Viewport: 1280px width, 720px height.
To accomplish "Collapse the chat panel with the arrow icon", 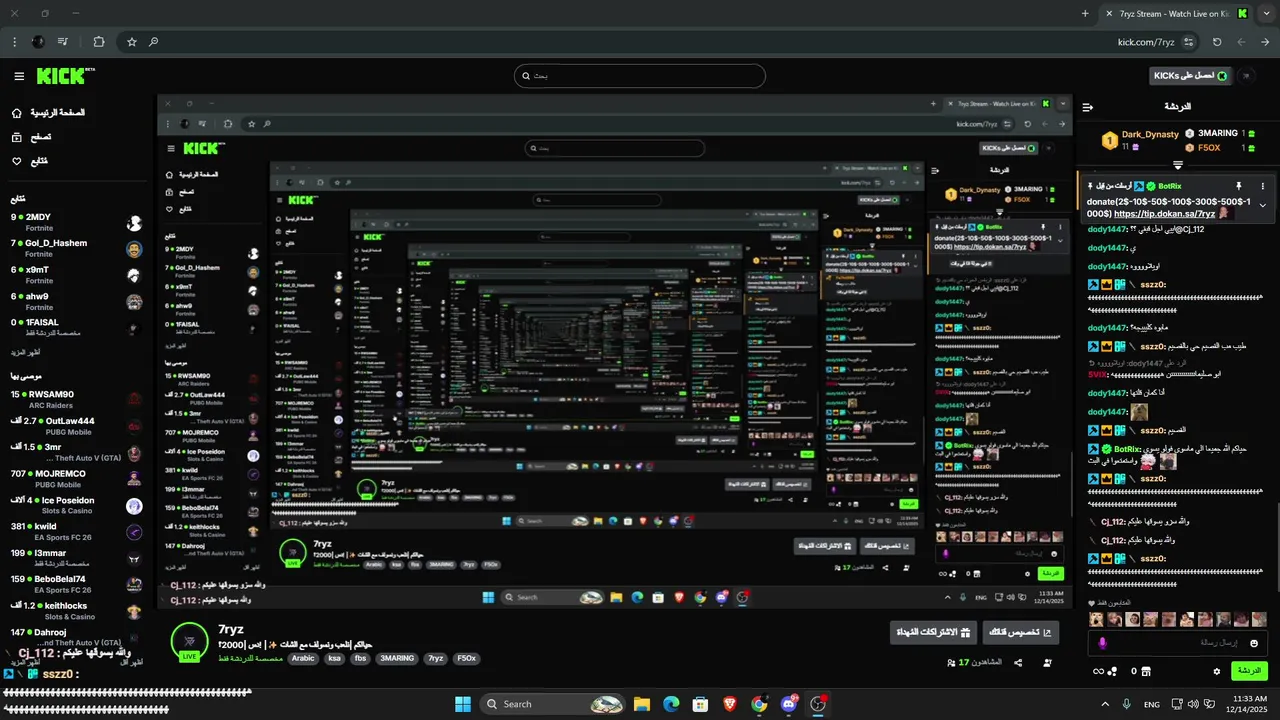I will pyautogui.click(x=1088, y=107).
